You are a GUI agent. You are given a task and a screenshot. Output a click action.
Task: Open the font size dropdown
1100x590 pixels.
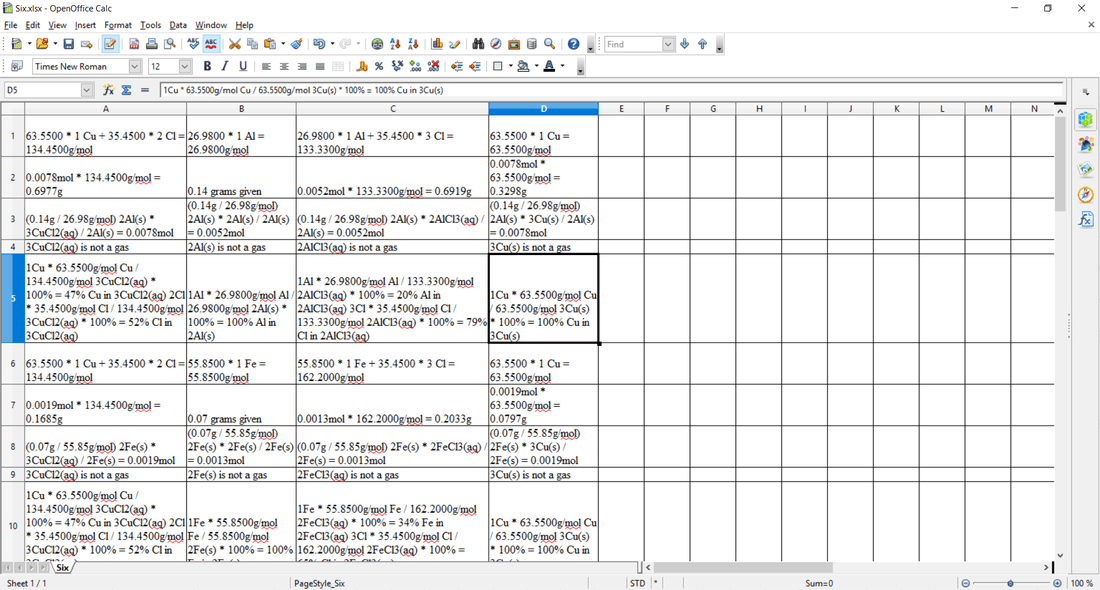point(185,66)
